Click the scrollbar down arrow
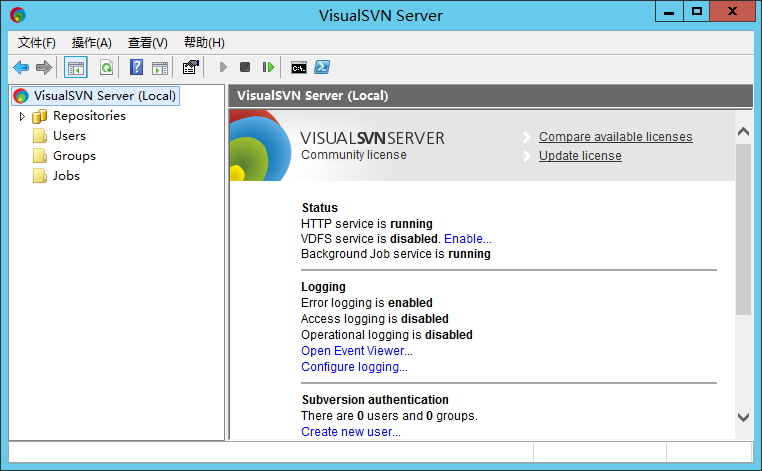This screenshot has height=471, width=762. (x=743, y=417)
